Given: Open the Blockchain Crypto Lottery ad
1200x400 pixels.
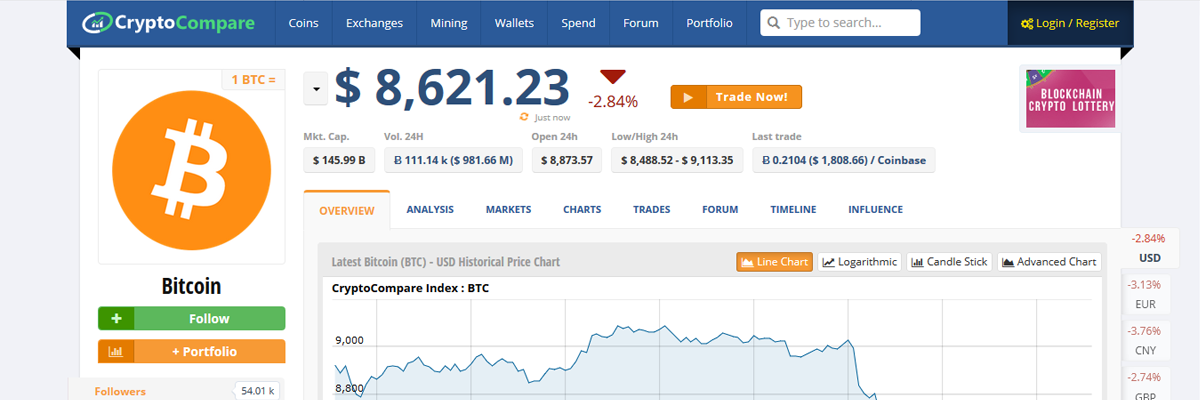Looking at the screenshot, I should tap(1070, 98).
